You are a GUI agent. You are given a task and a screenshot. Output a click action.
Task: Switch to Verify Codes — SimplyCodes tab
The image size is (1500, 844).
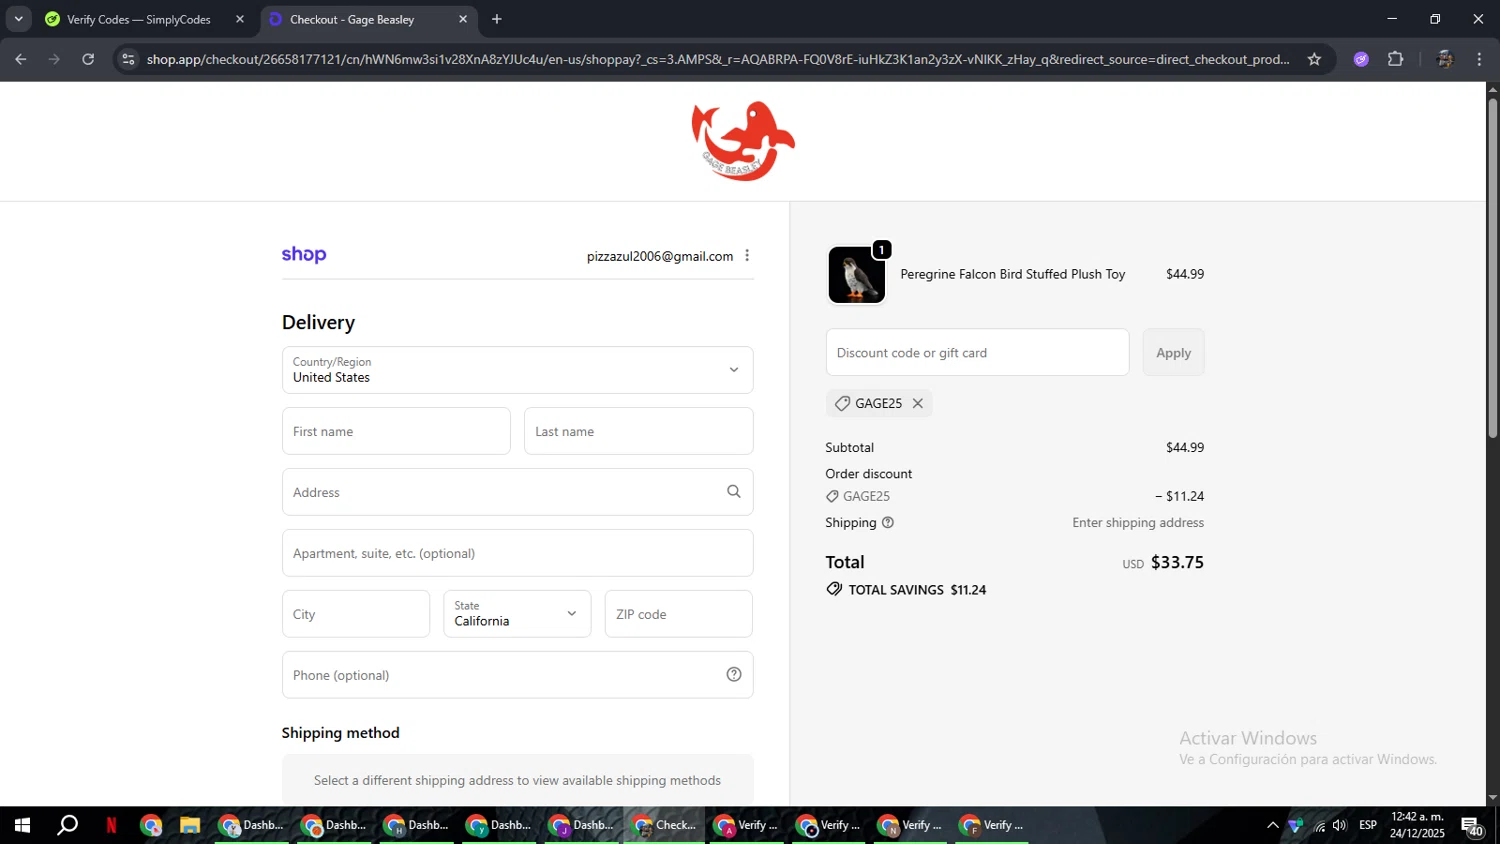[x=138, y=19]
